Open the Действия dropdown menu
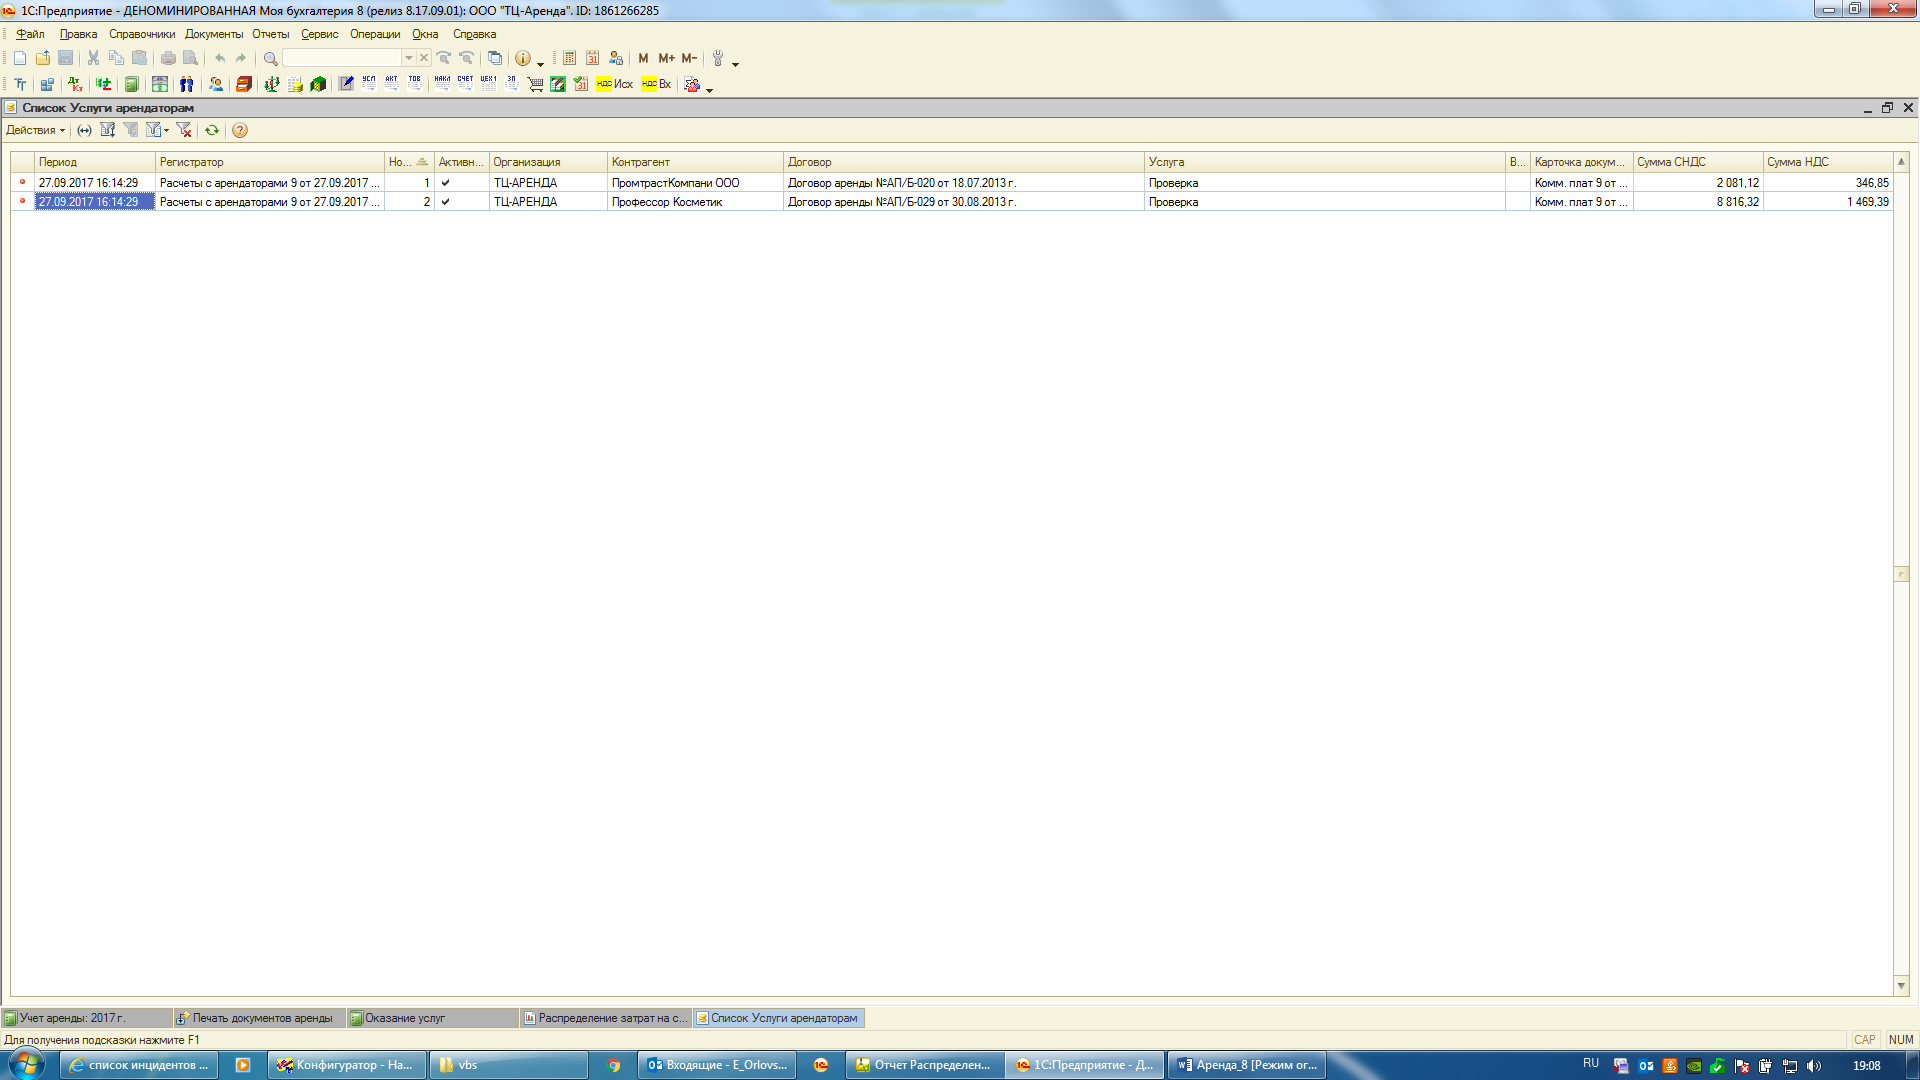The image size is (1920, 1080). click(x=35, y=130)
